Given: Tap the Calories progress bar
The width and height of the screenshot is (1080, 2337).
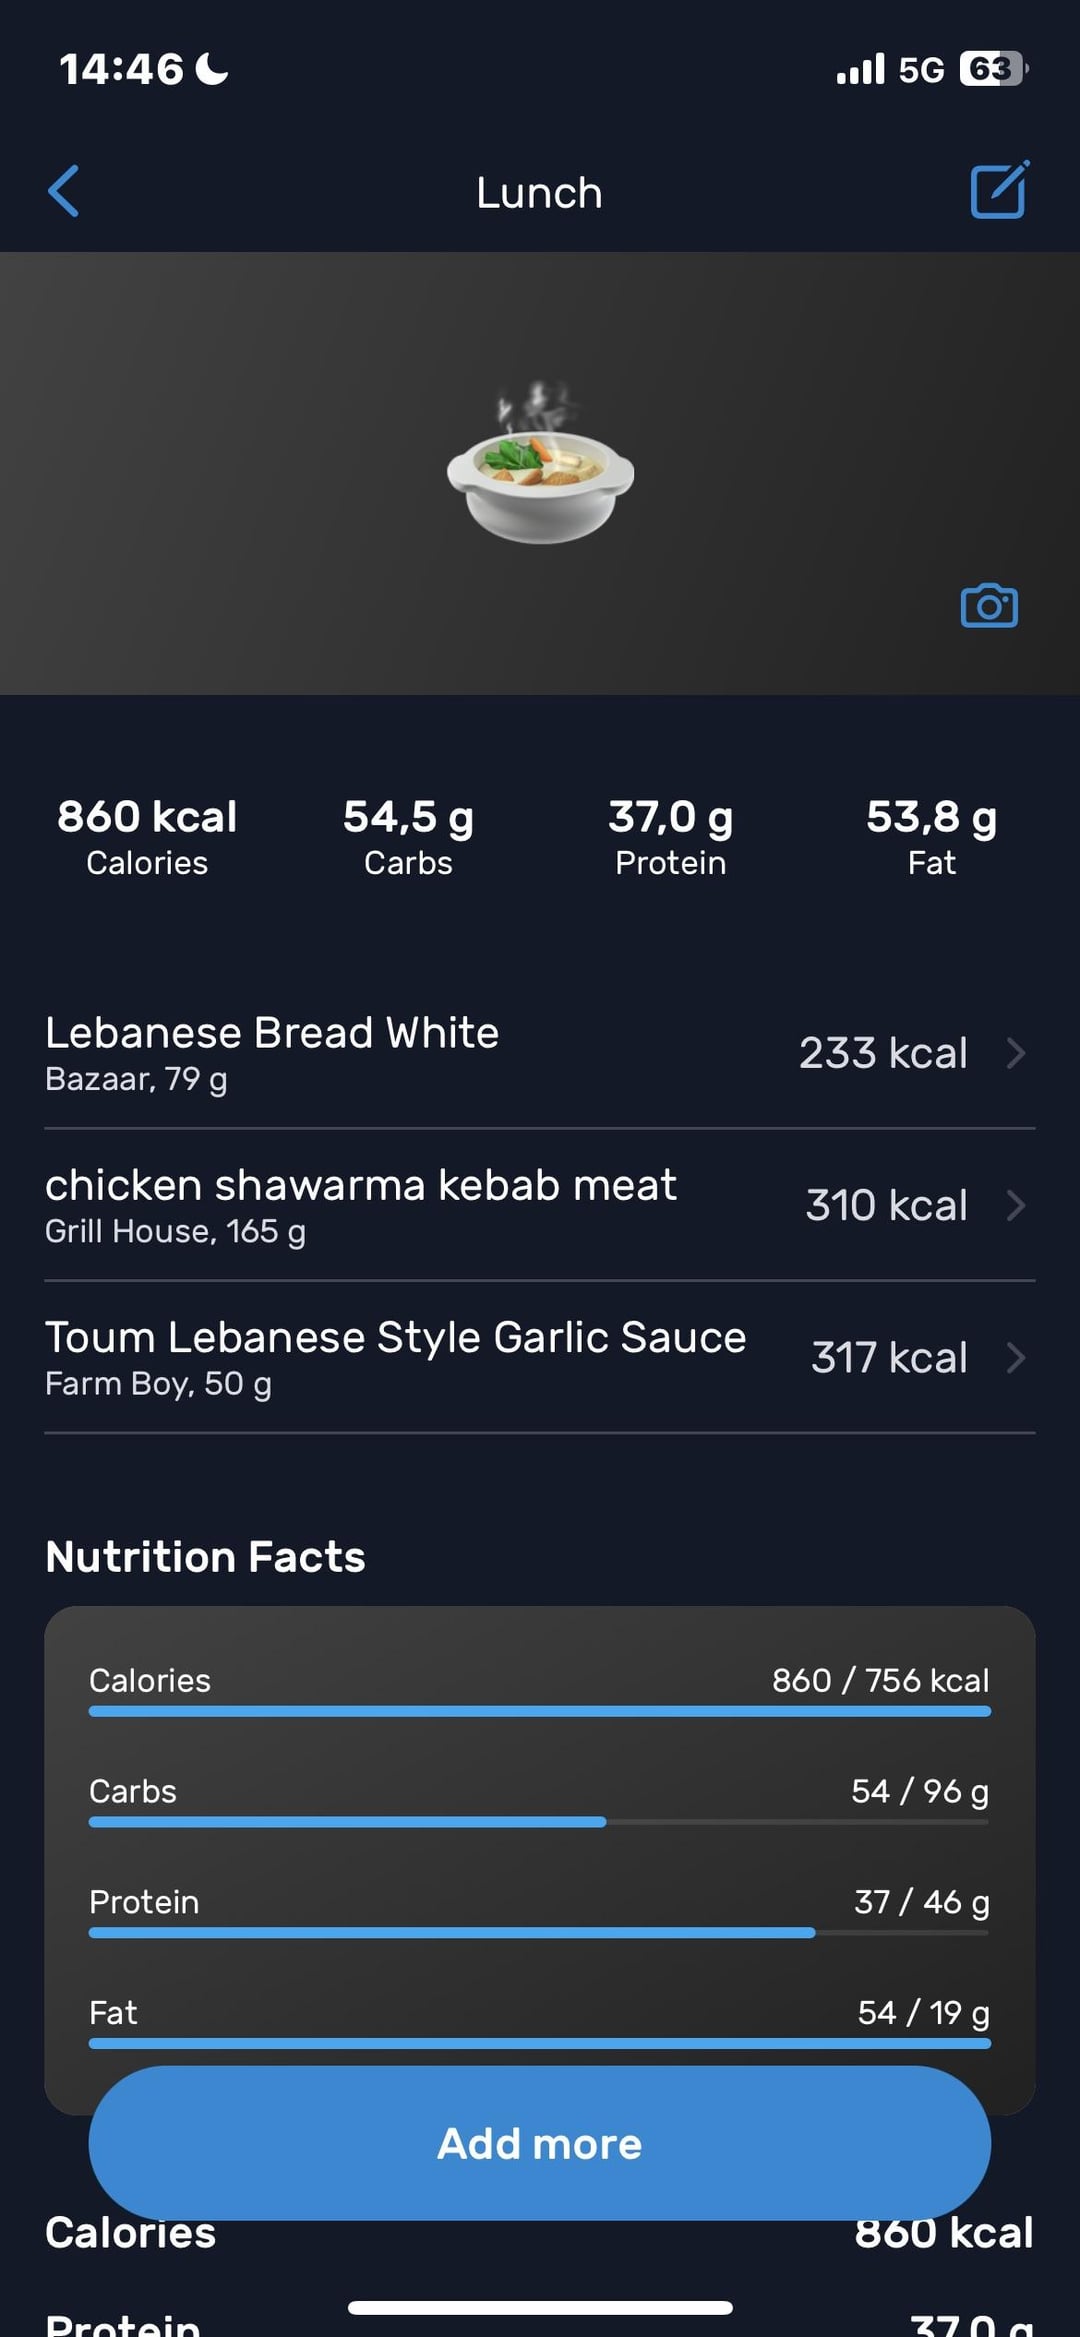Looking at the screenshot, I should (x=540, y=1711).
